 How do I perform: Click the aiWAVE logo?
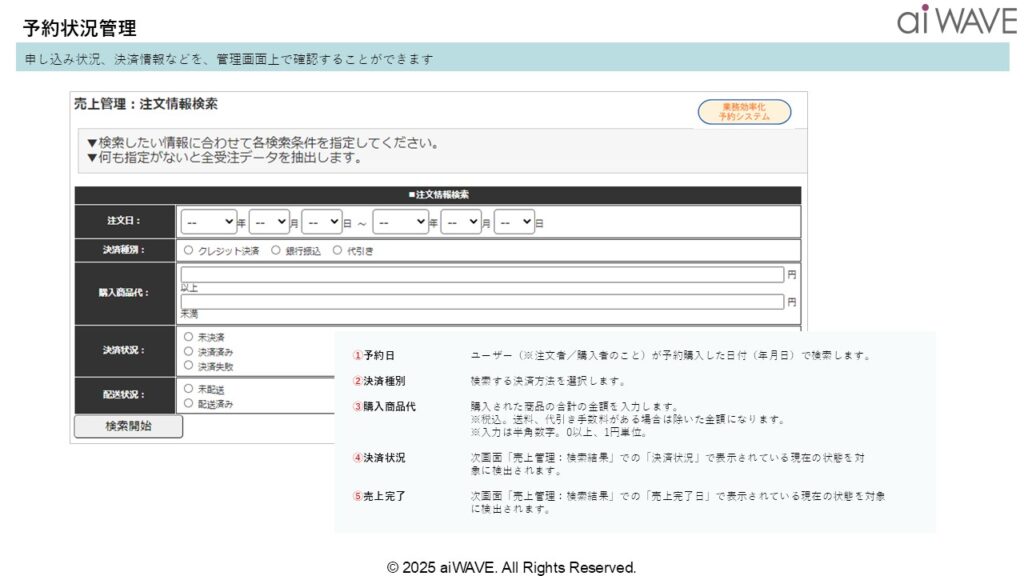click(x=955, y=20)
